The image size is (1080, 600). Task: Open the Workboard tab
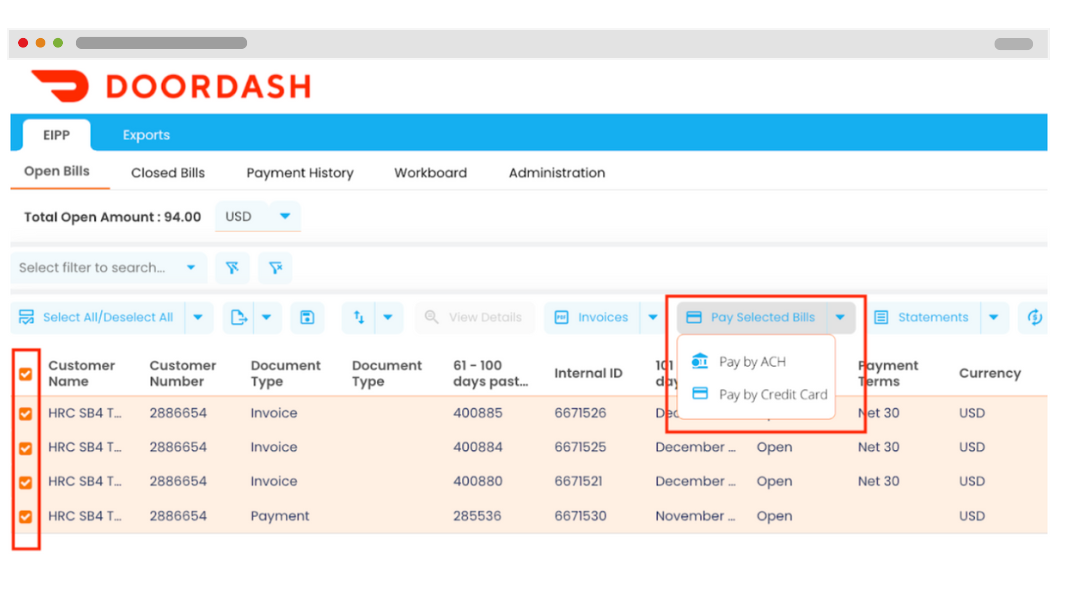point(430,173)
